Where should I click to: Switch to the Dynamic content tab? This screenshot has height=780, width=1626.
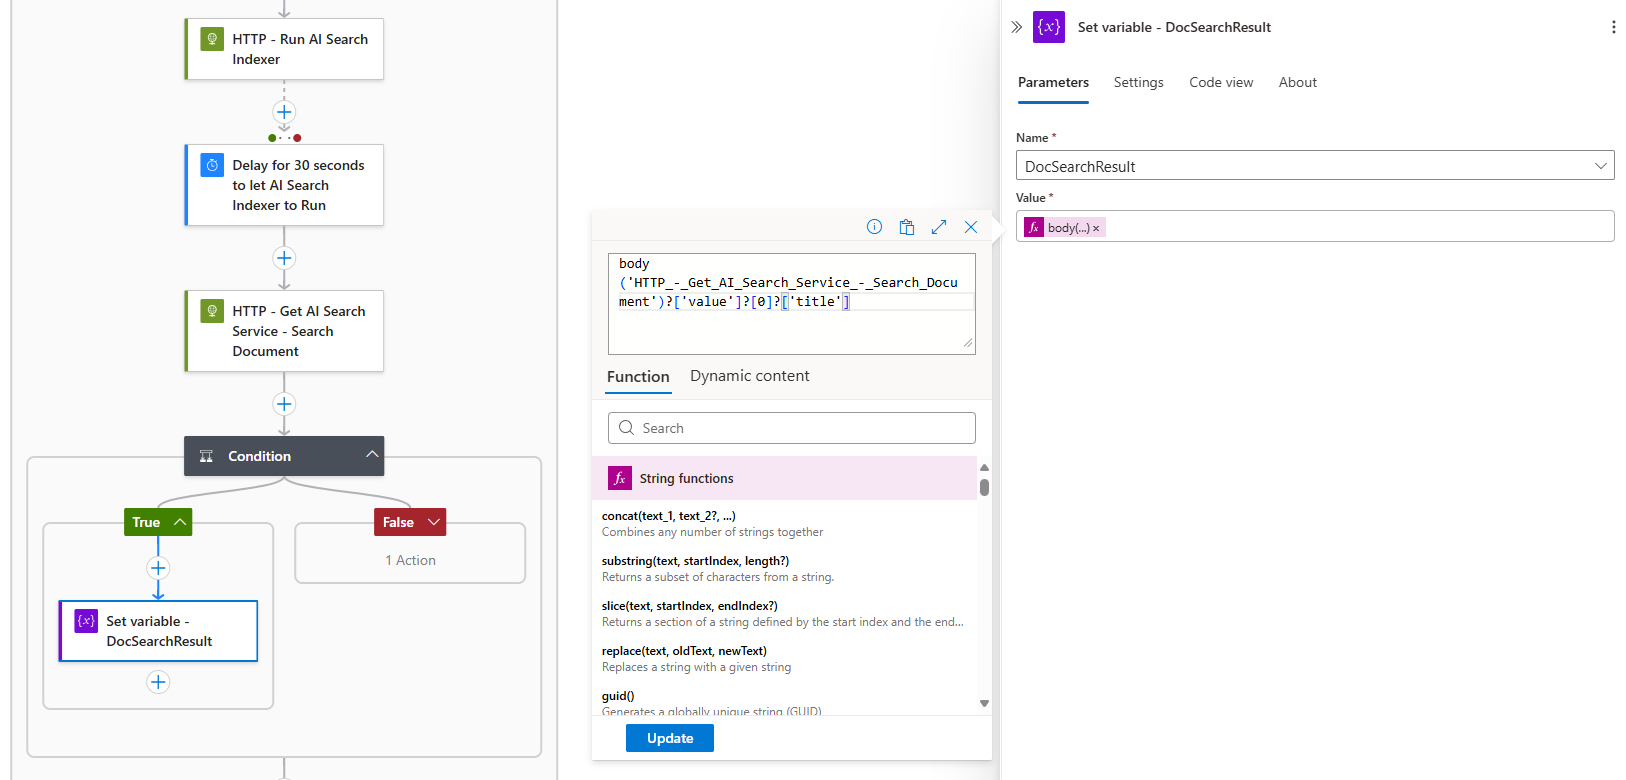[749, 376]
